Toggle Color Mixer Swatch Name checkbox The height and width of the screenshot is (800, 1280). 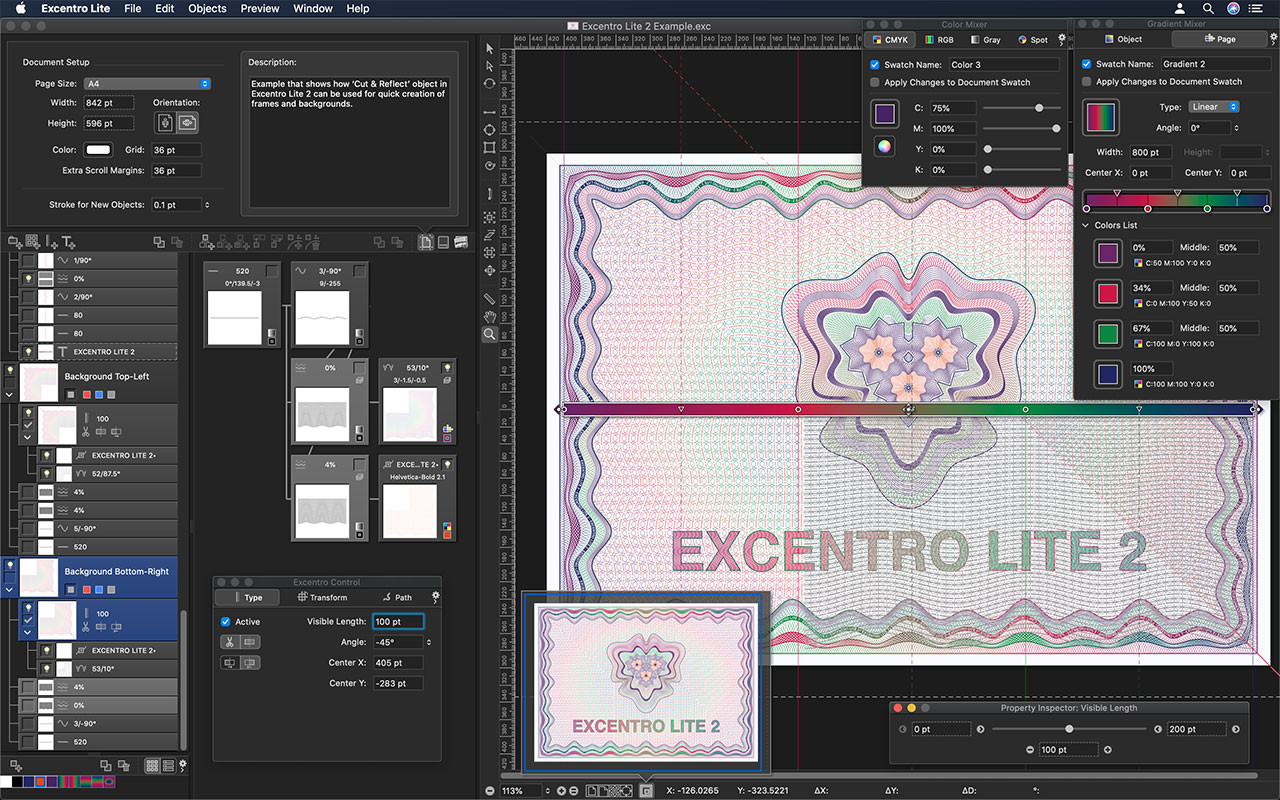pos(875,64)
